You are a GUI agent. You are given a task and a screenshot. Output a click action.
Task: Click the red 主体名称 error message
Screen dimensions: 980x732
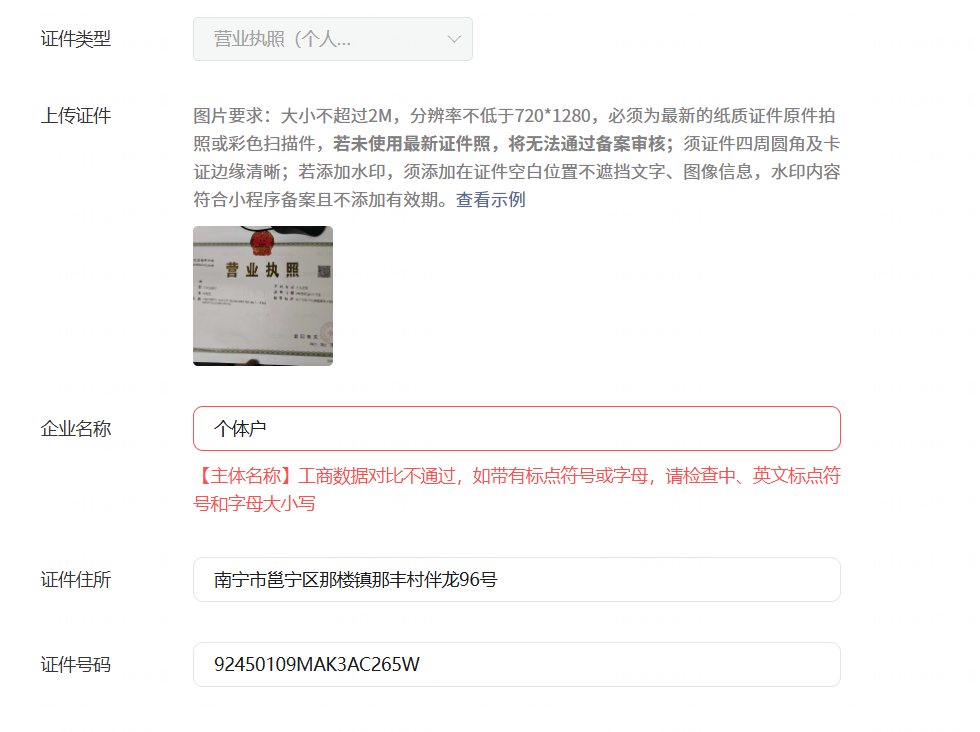[516, 489]
